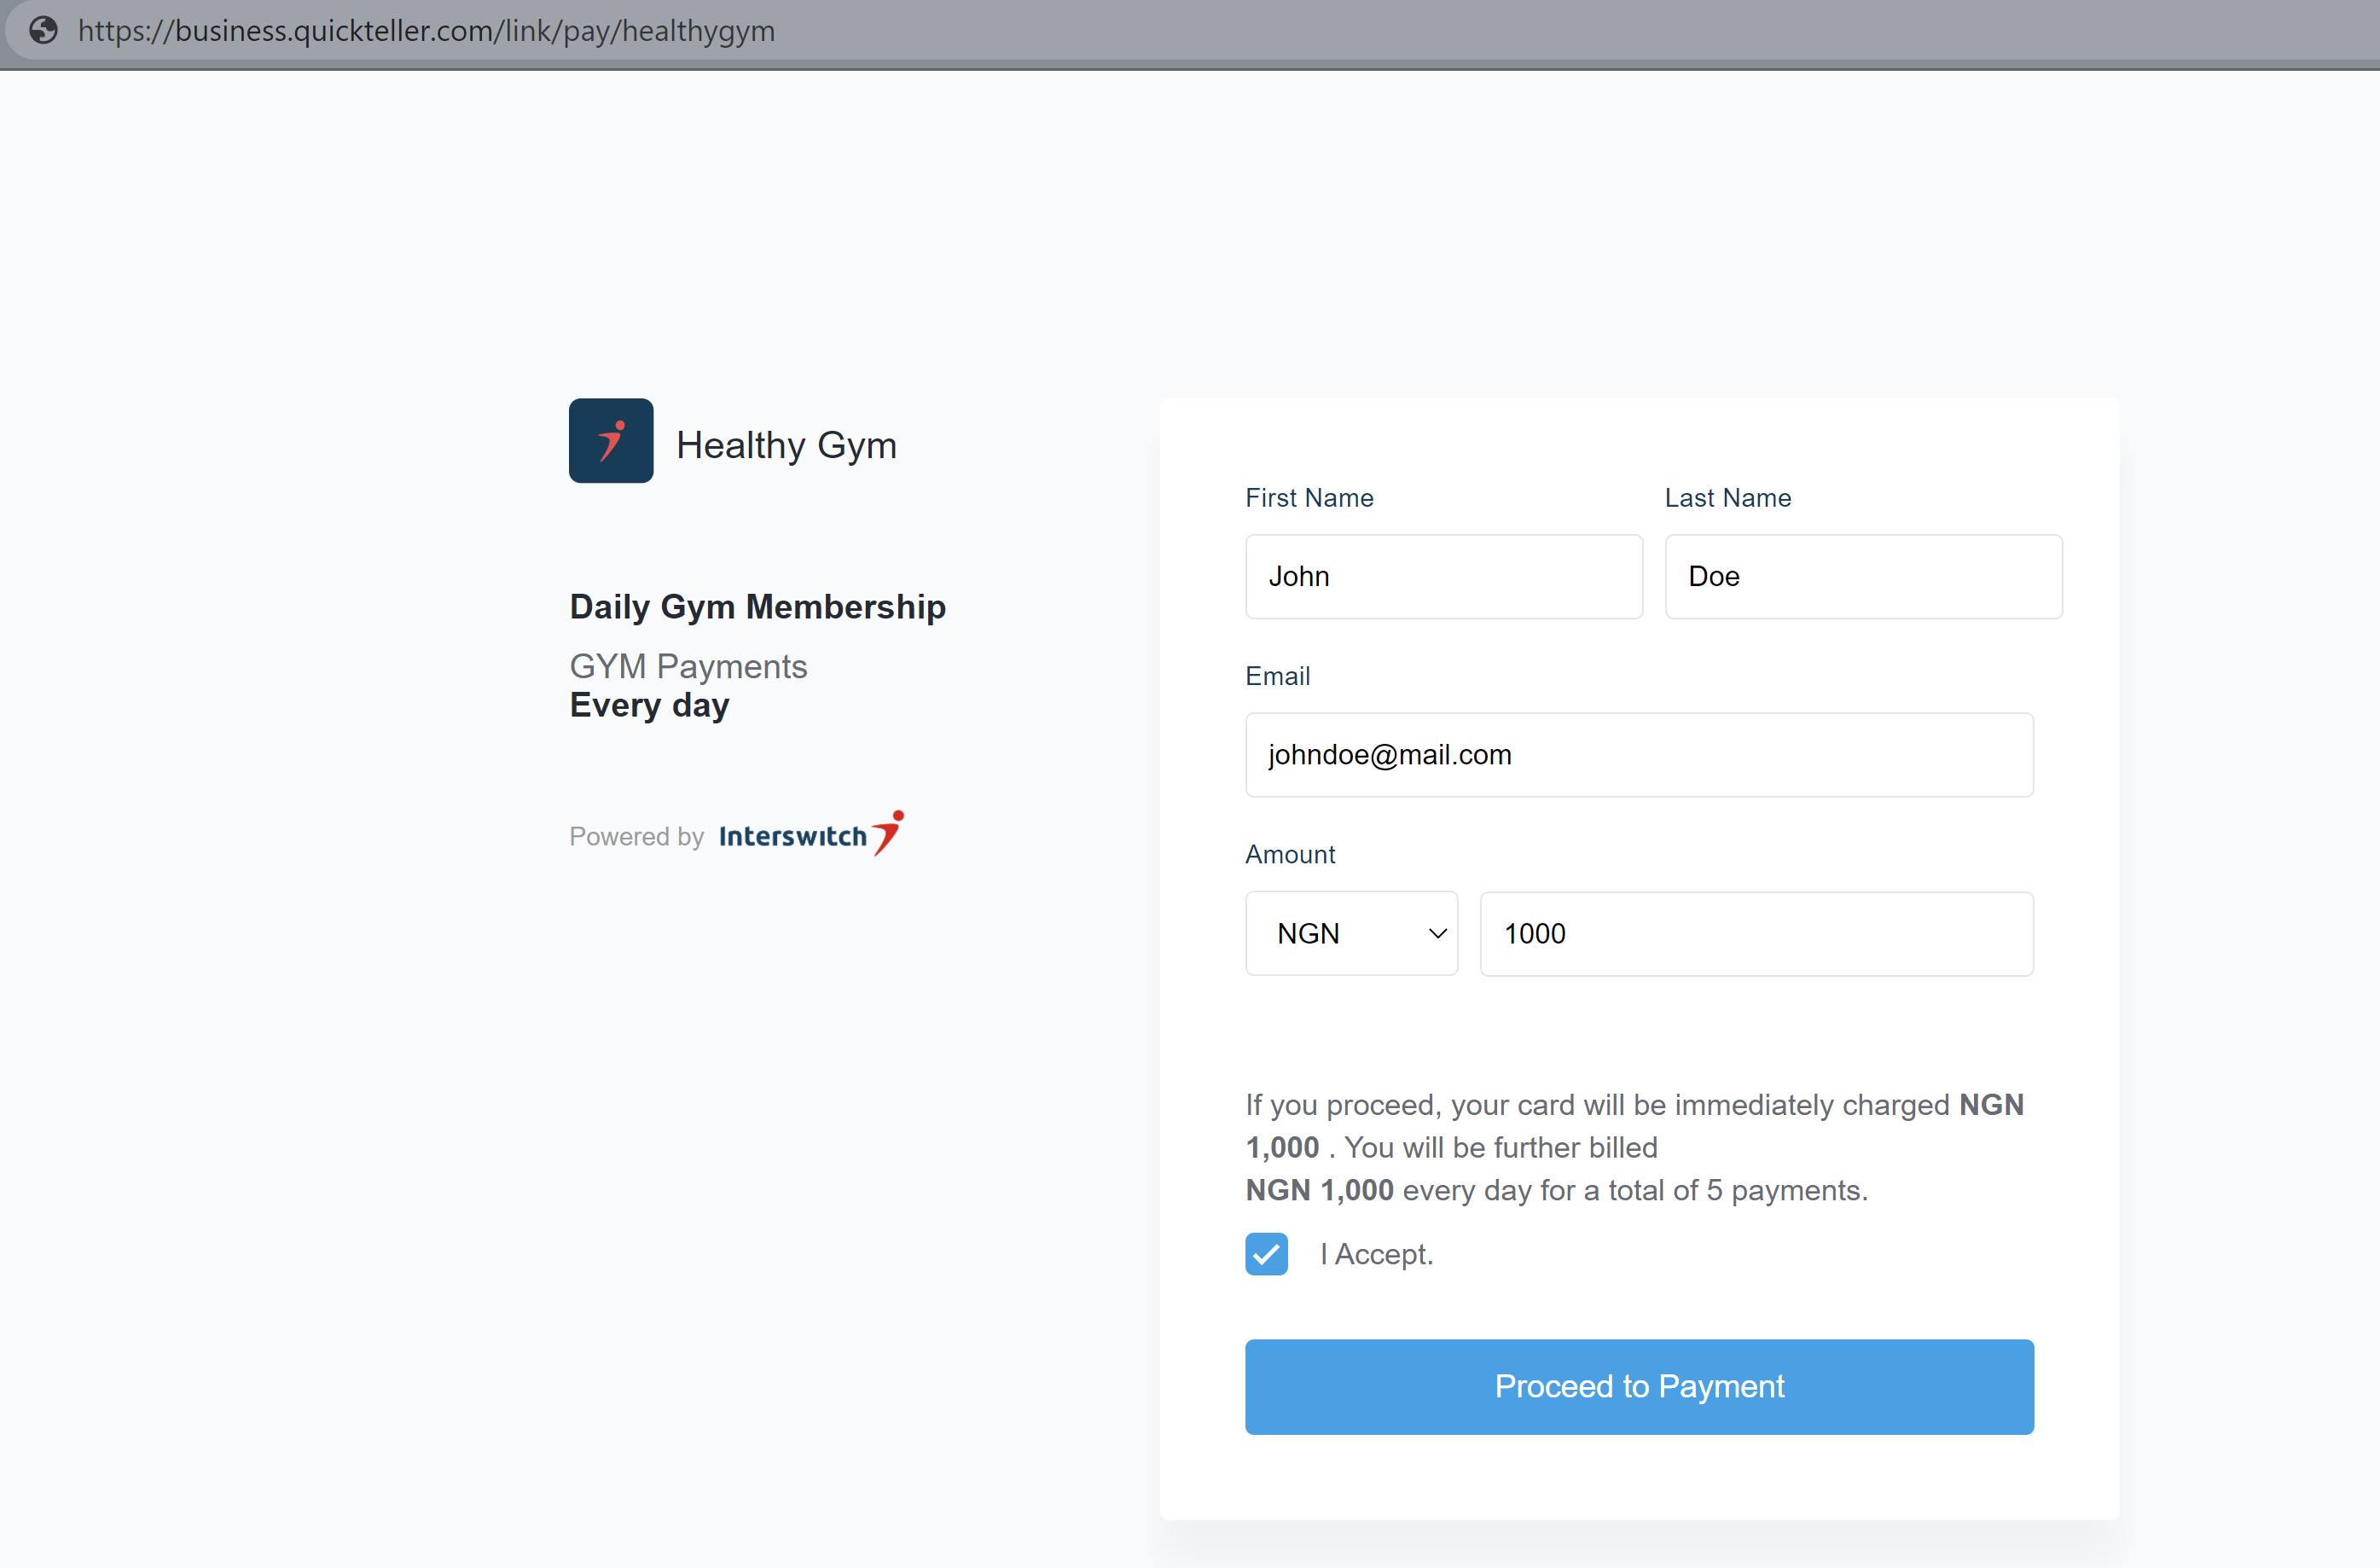The height and width of the screenshot is (1568, 2380).
Task: Click the I Accept label text
Action: click(x=1376, y=1254)
